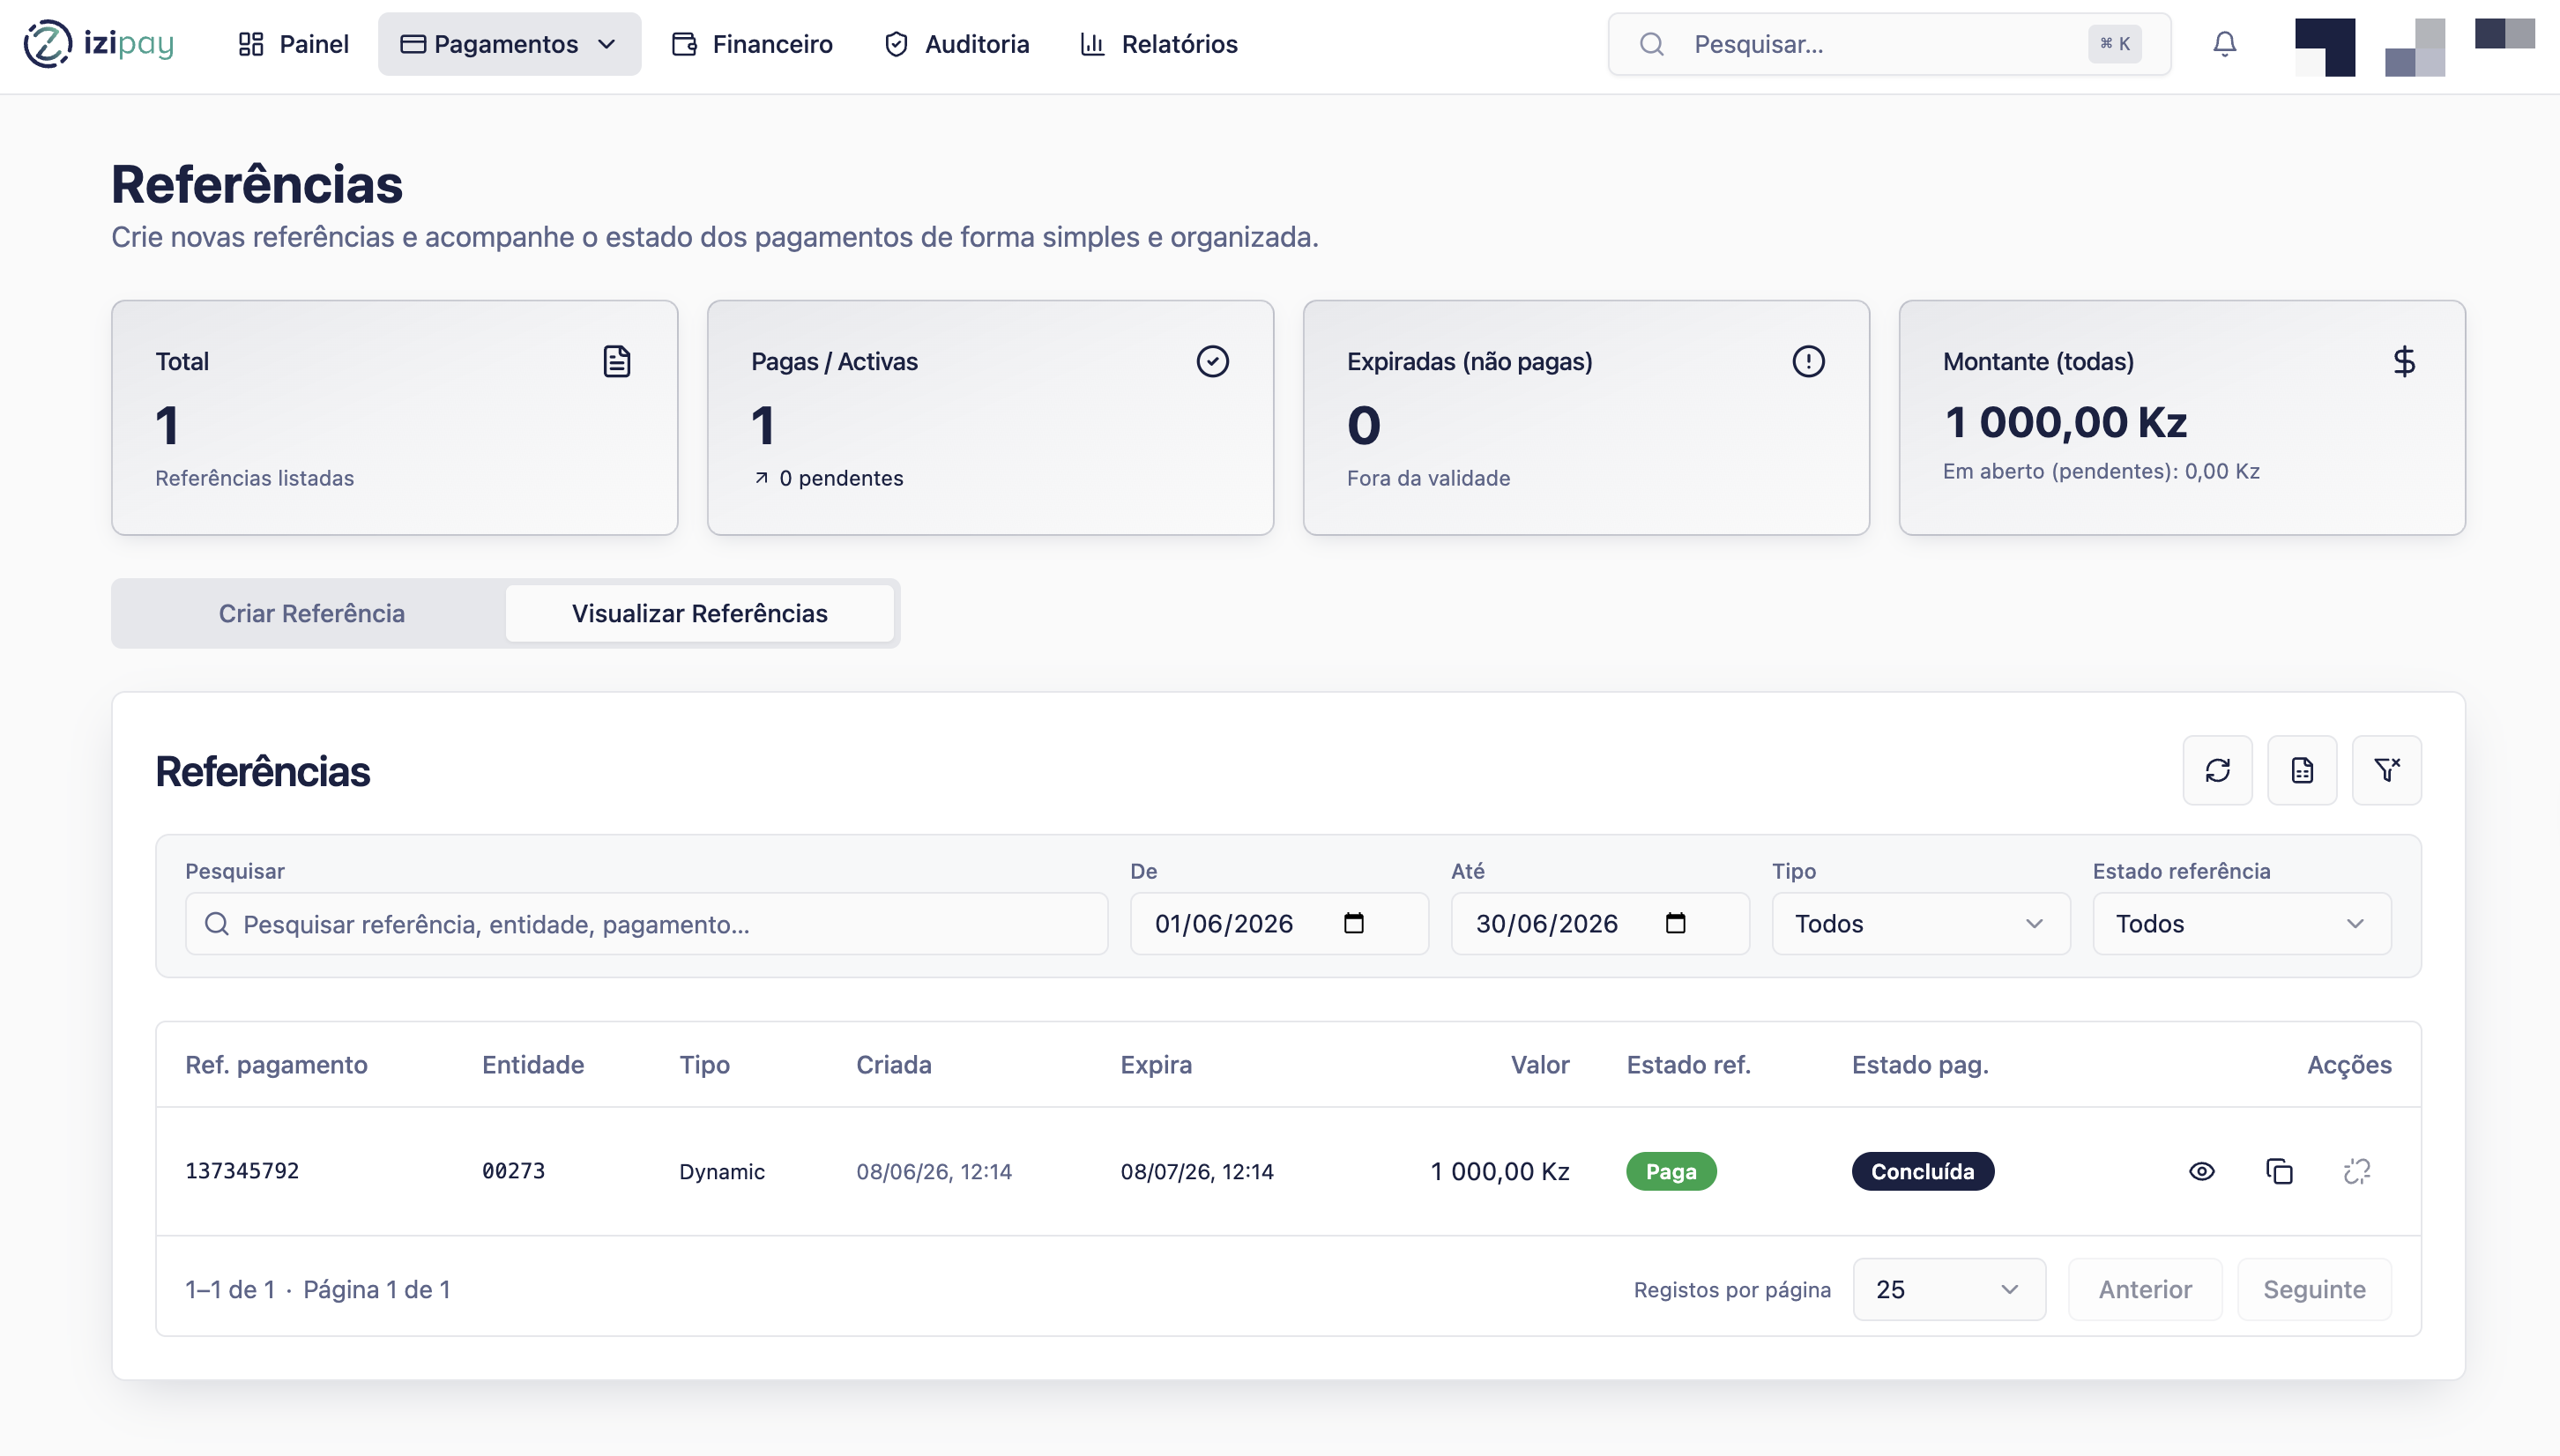Click the Referências listadas text
This screenshot has width=2560, height=1456.
254,478
